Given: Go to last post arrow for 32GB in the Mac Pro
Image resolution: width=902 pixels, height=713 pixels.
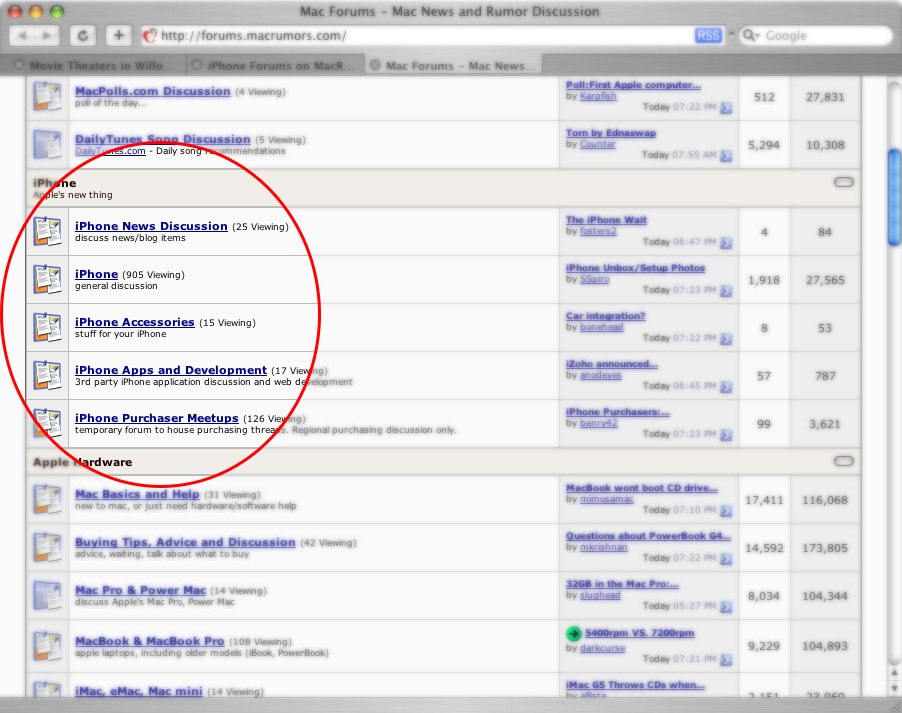Looking at the screenshot, I should point(726,607).
